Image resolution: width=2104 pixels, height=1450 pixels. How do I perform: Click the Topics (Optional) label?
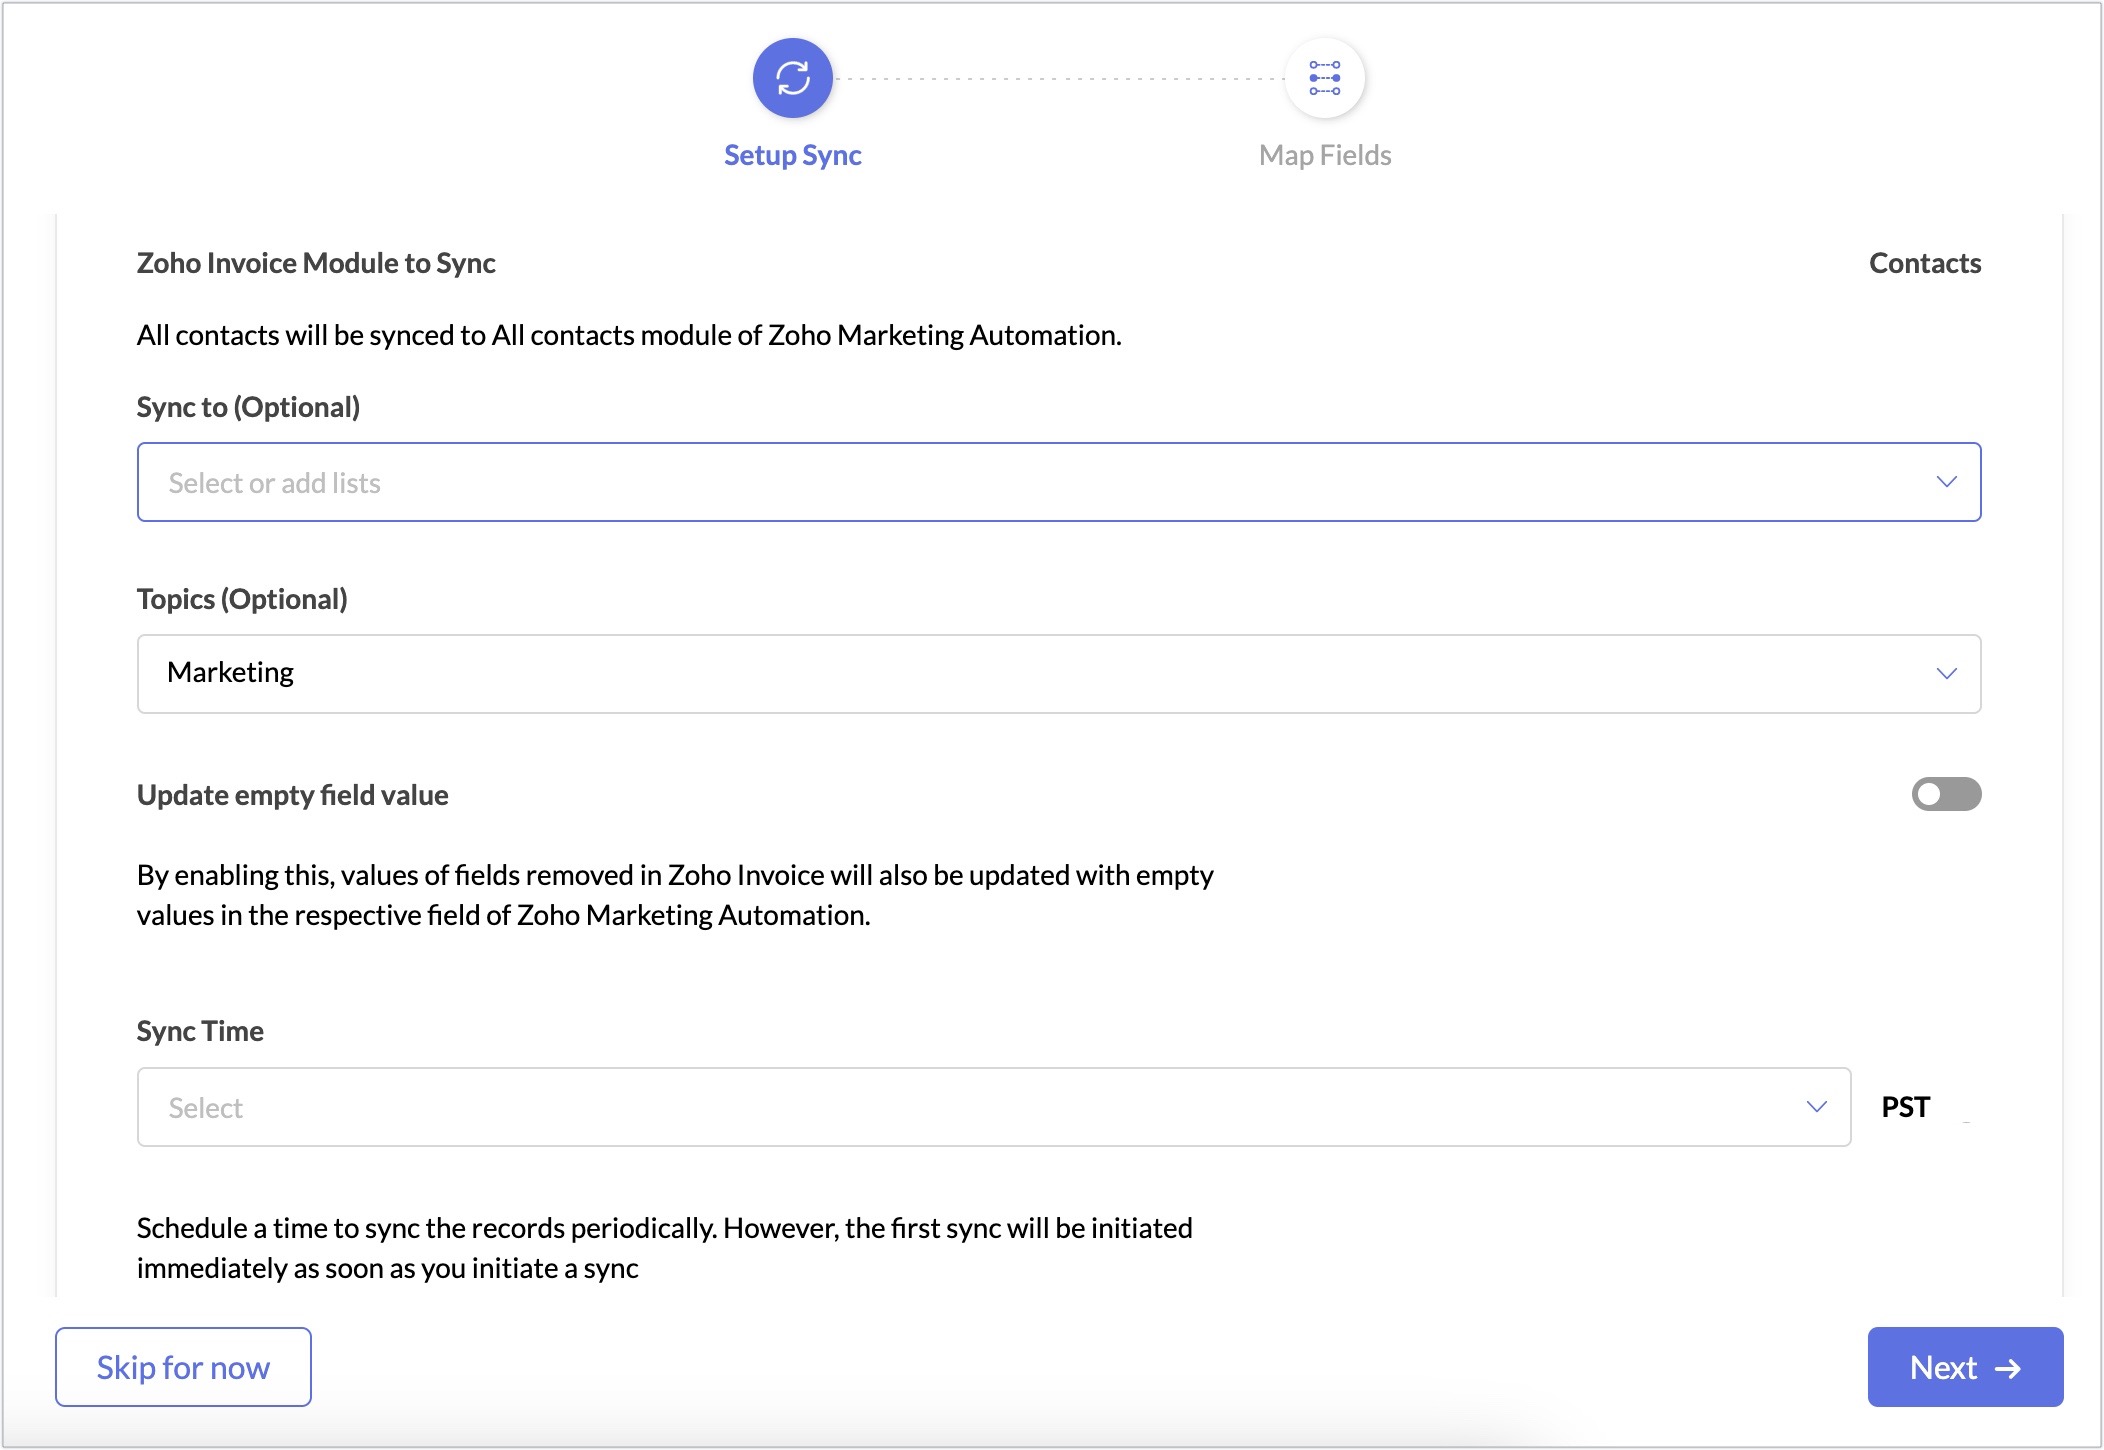(242, 599)
